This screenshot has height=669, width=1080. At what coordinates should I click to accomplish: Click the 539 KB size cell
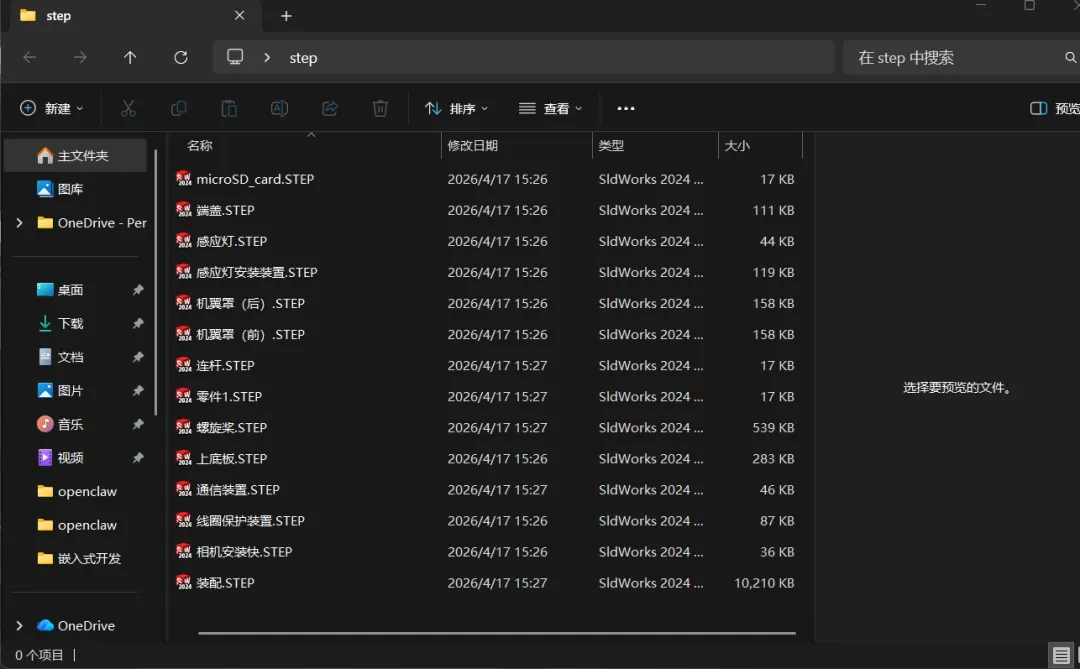click(773, 427)
